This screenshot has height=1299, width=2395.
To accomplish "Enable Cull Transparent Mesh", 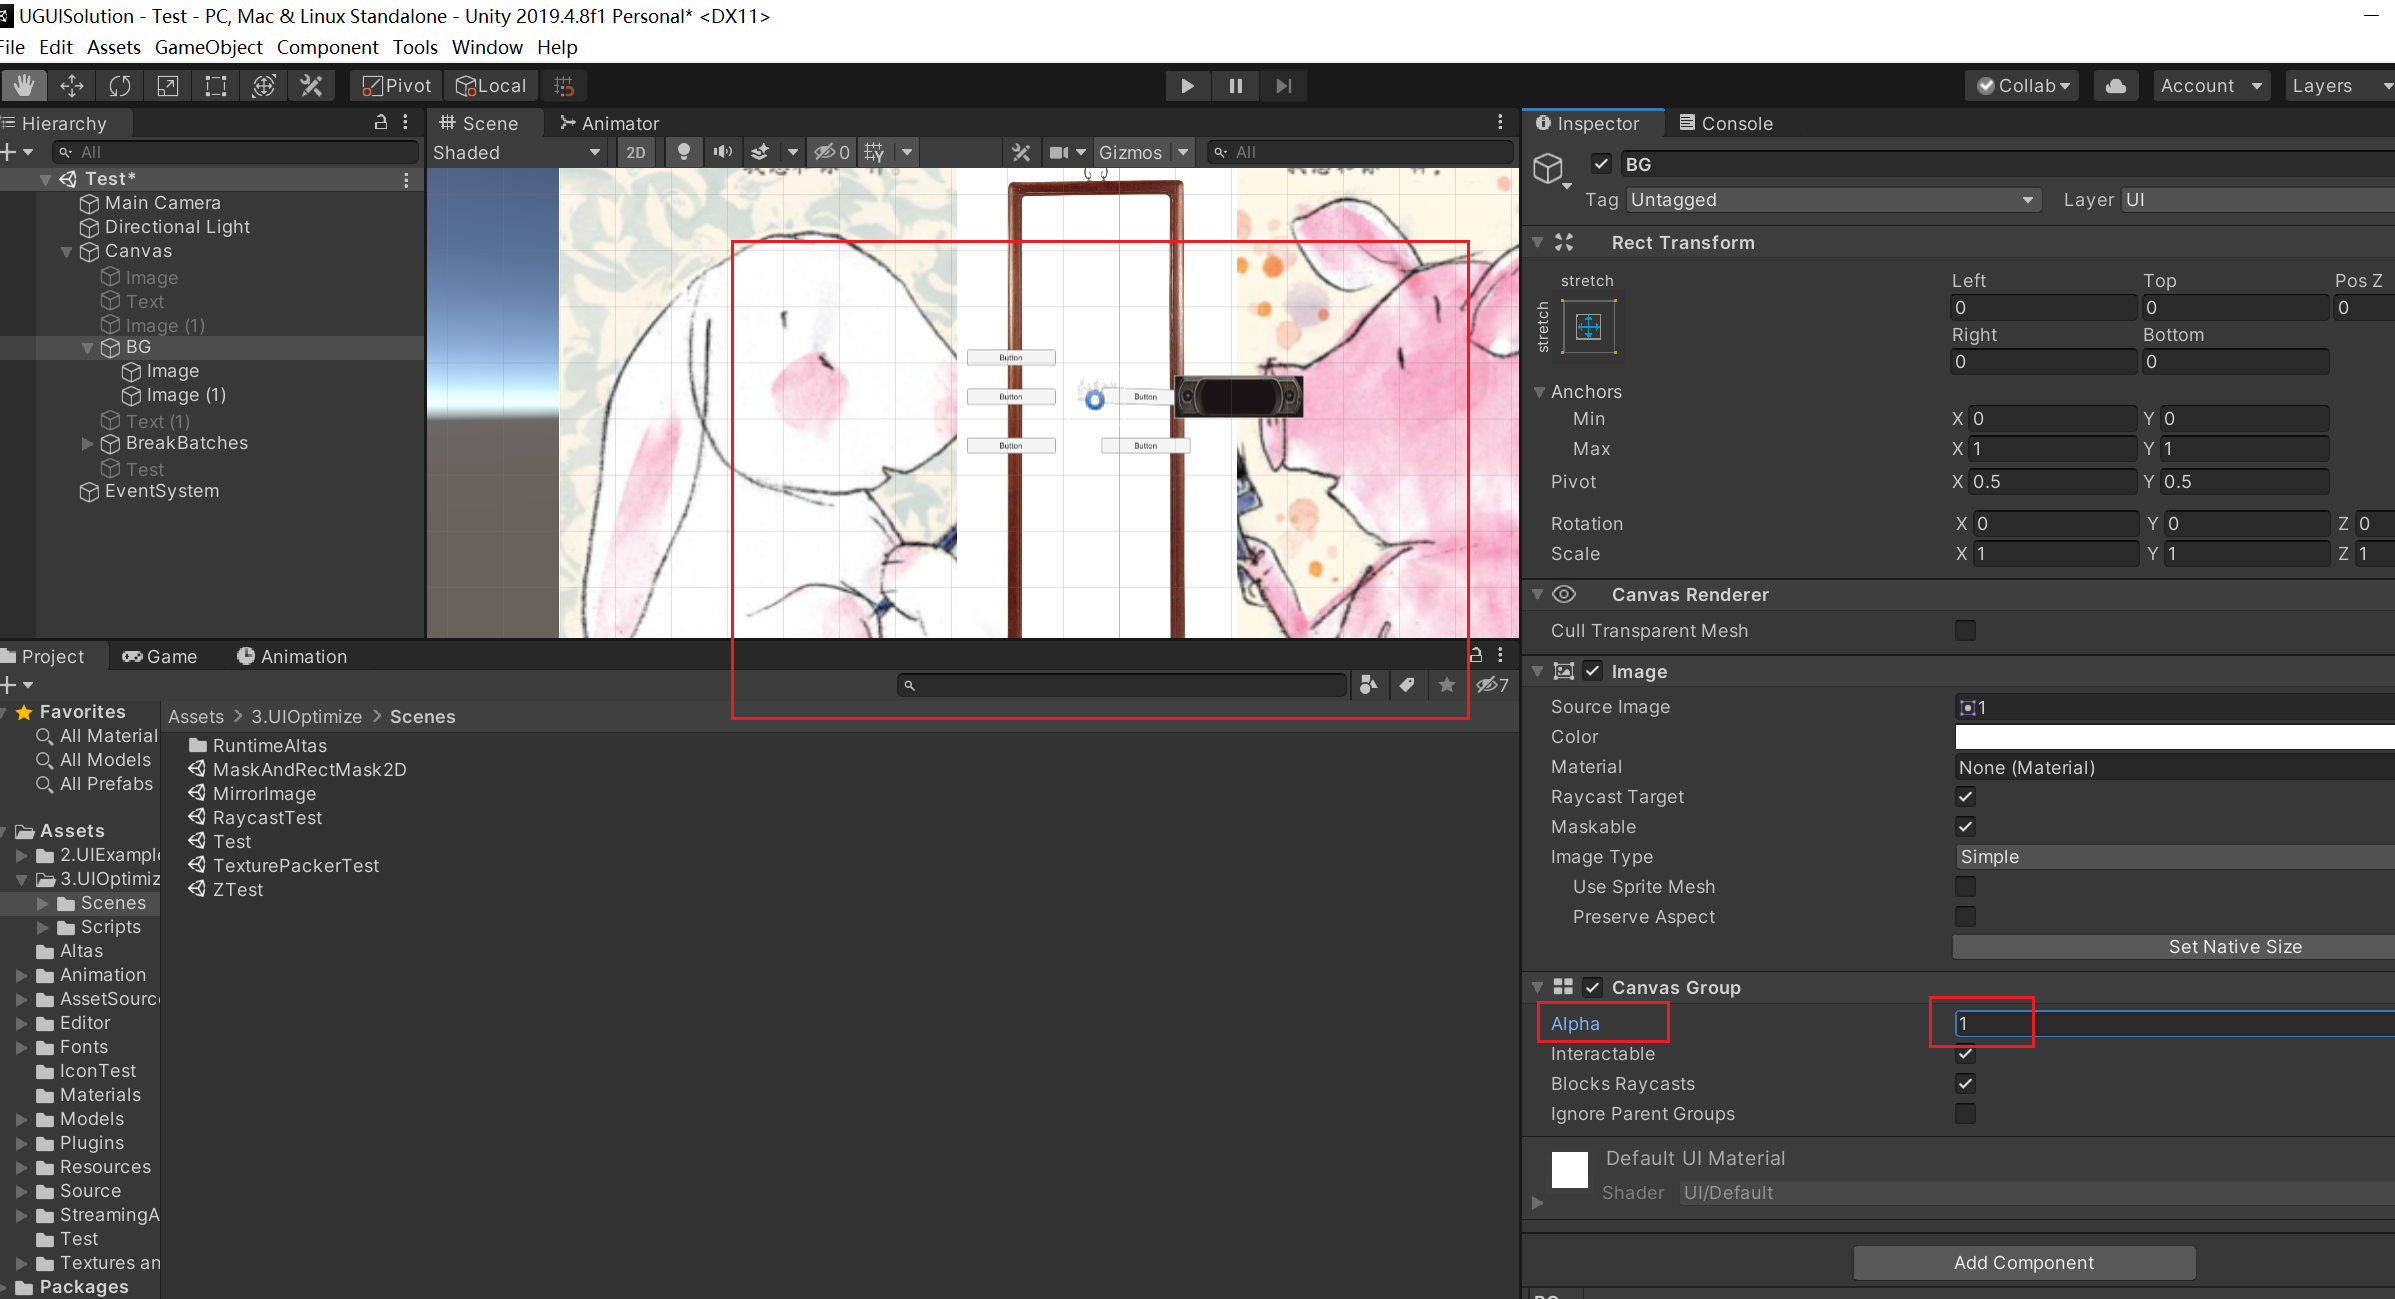I will click(1965, 630).
